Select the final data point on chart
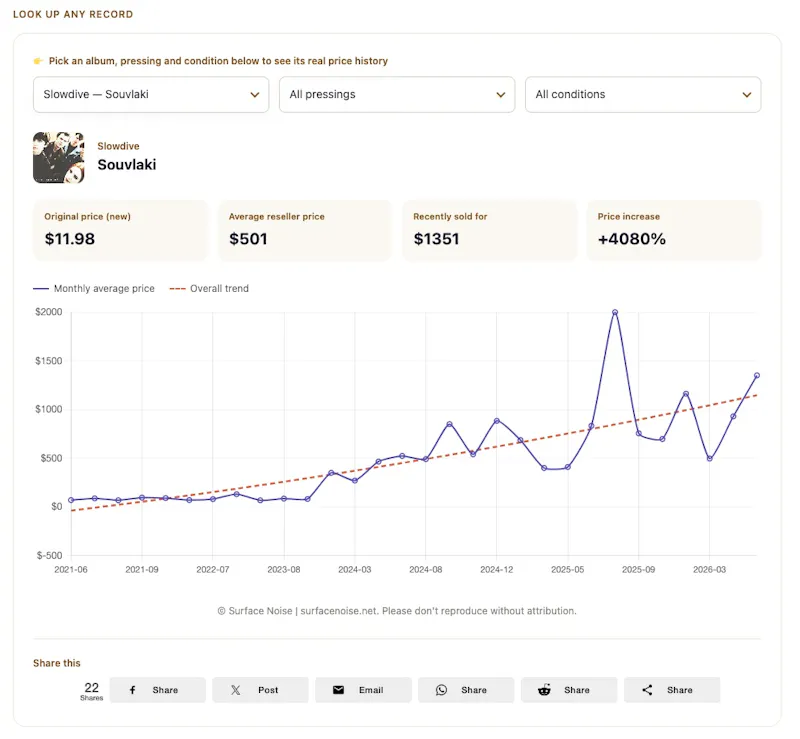This screenshot has height=739, width=800. coord(757,375)
